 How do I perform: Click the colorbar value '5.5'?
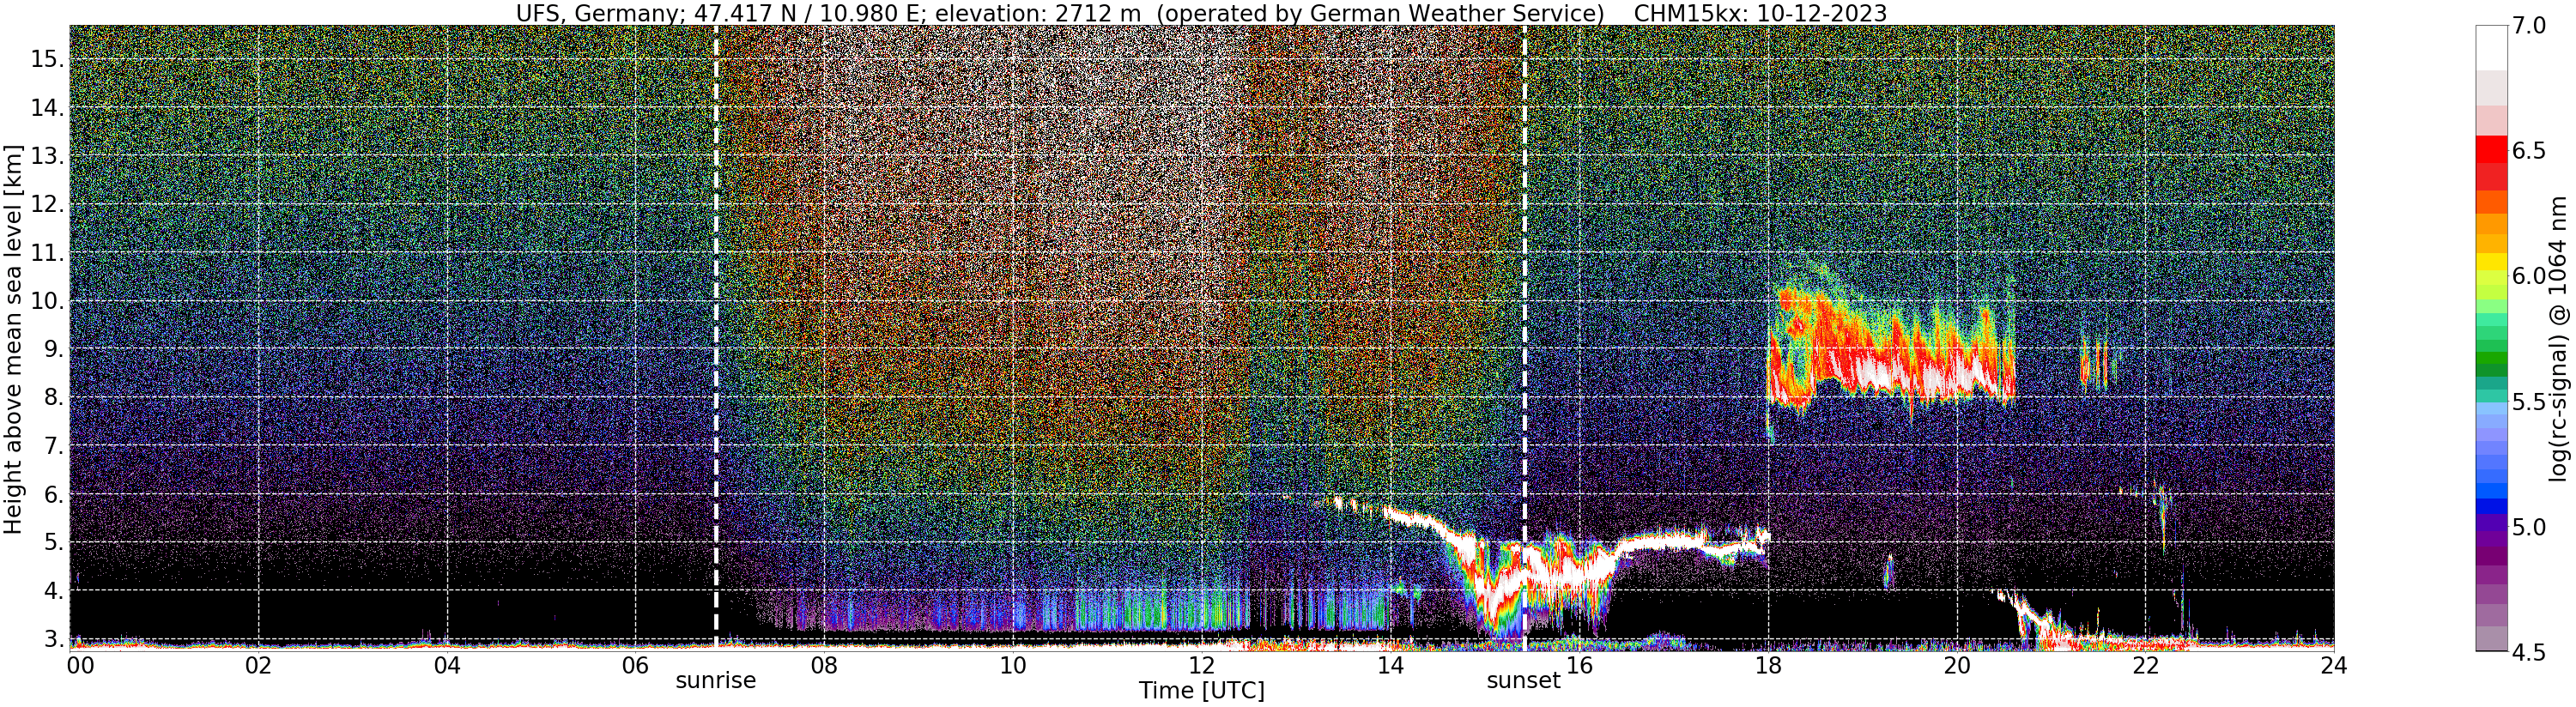2530,402
